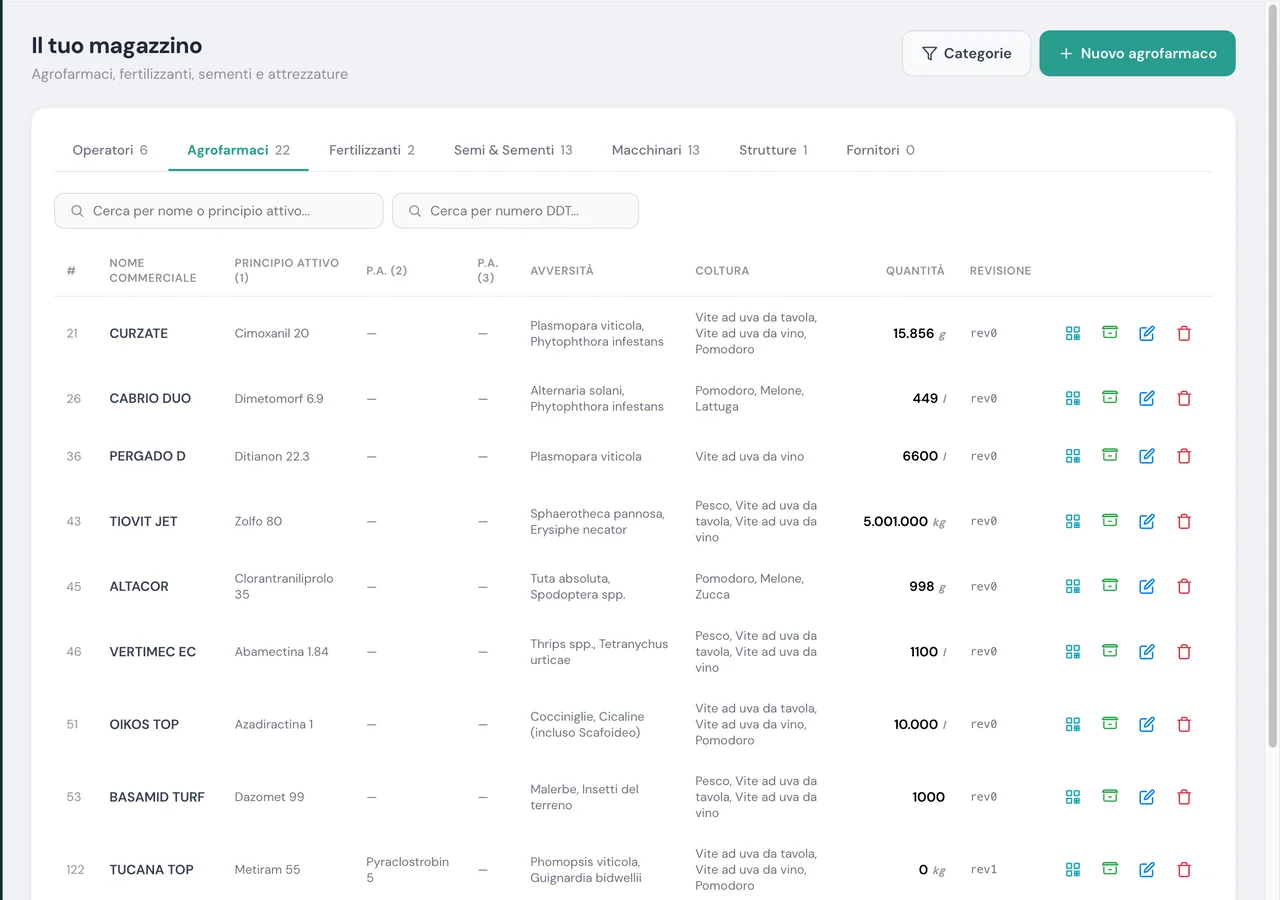1280x900 pixels.
Task: Open QR code for VERTIMEC EC
Action: pos(1073,651)
